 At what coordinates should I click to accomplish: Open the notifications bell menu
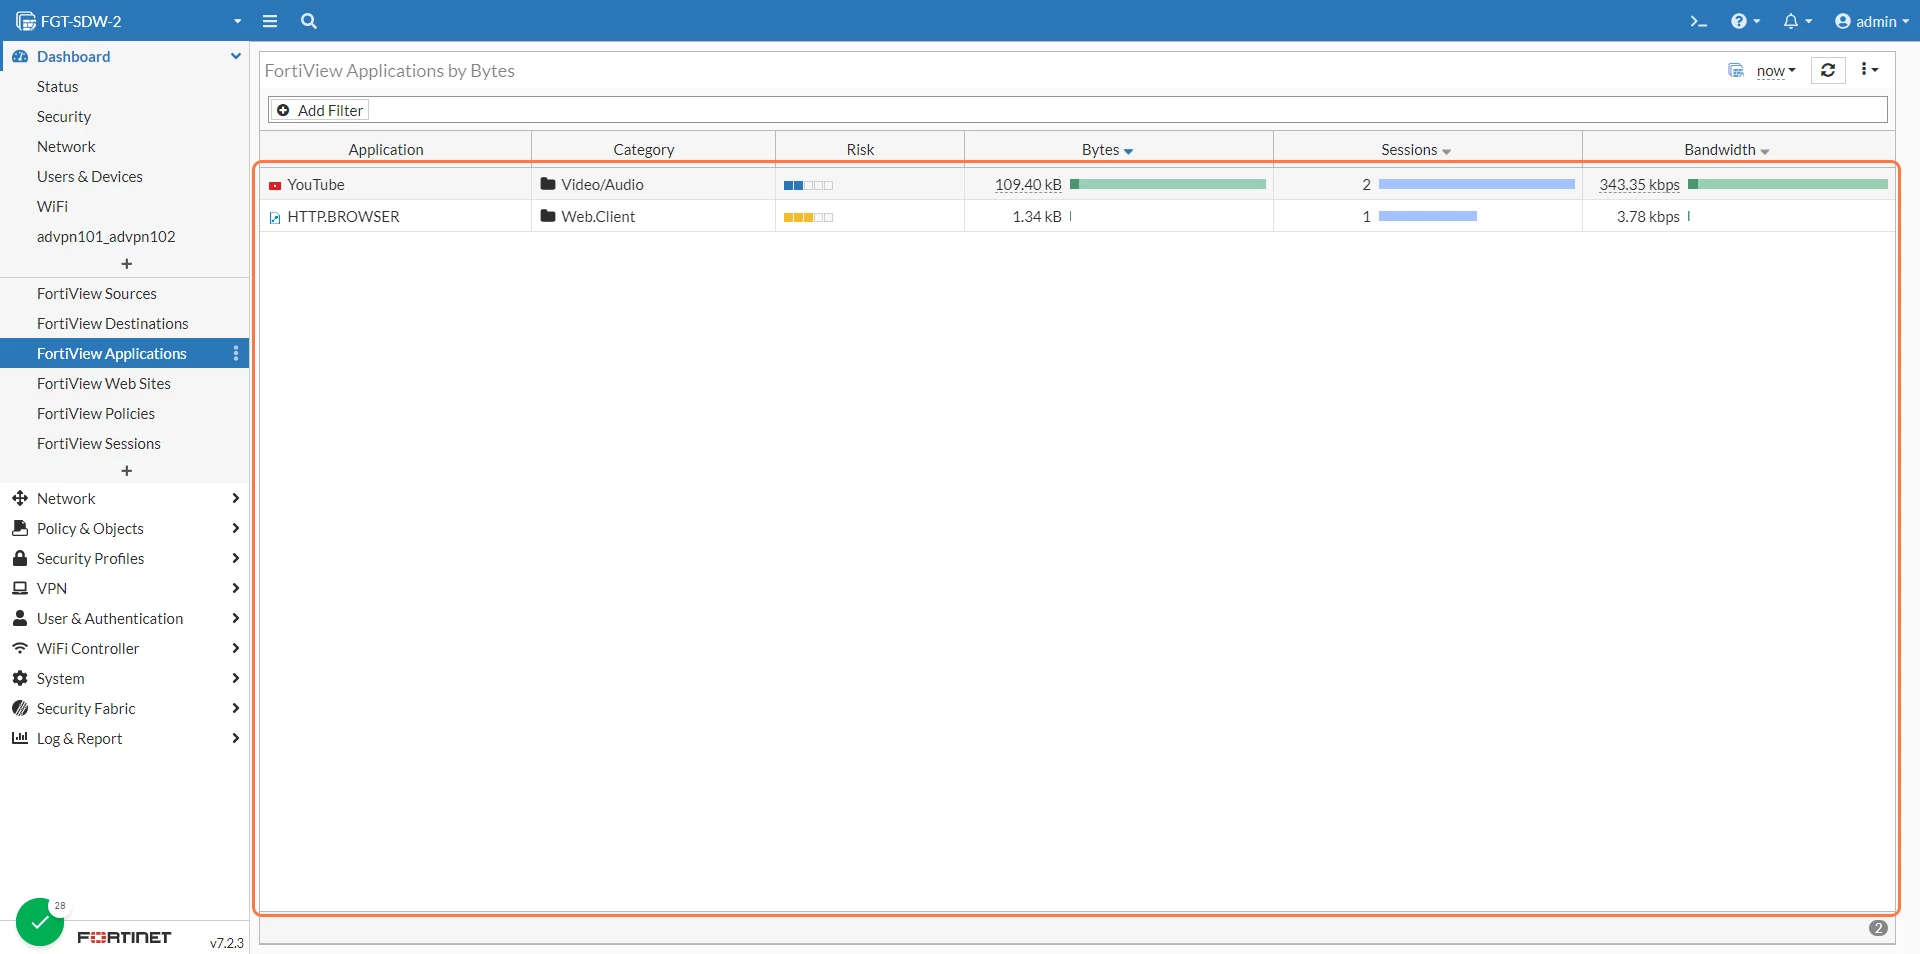(1797, 21)
